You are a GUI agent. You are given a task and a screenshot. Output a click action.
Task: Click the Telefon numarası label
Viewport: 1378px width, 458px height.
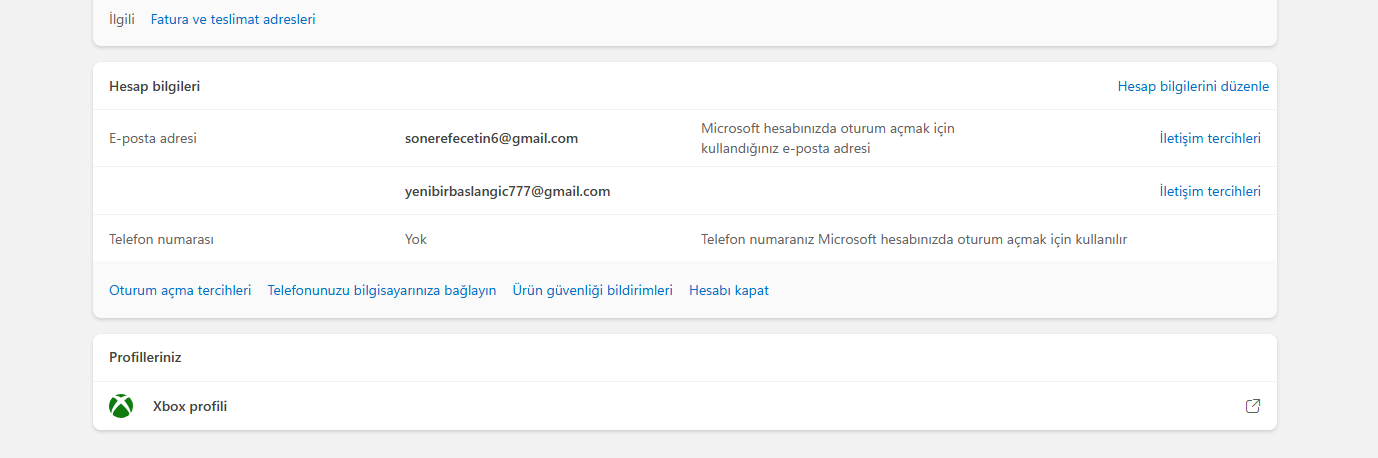tap(162, 239)
